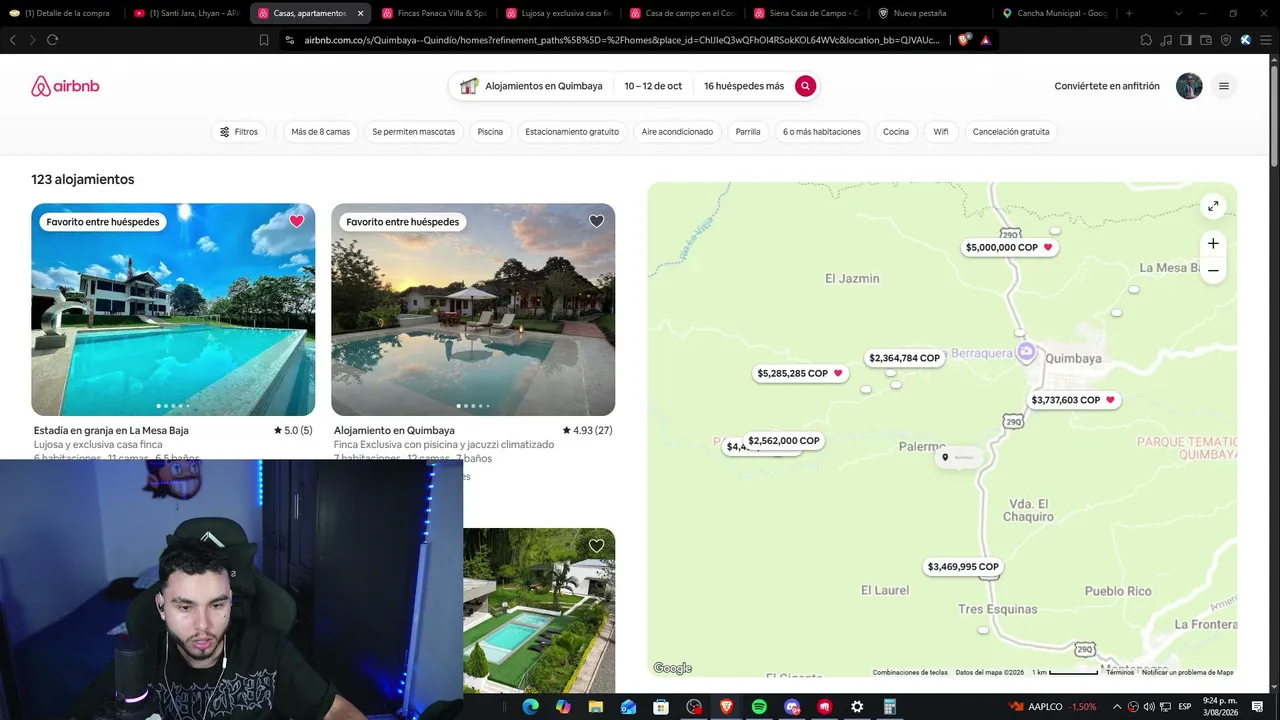Toggle the Se permiten mascotas filter
The width and height of the screenshot is (1280, 720).
click(x=414, y=132)
